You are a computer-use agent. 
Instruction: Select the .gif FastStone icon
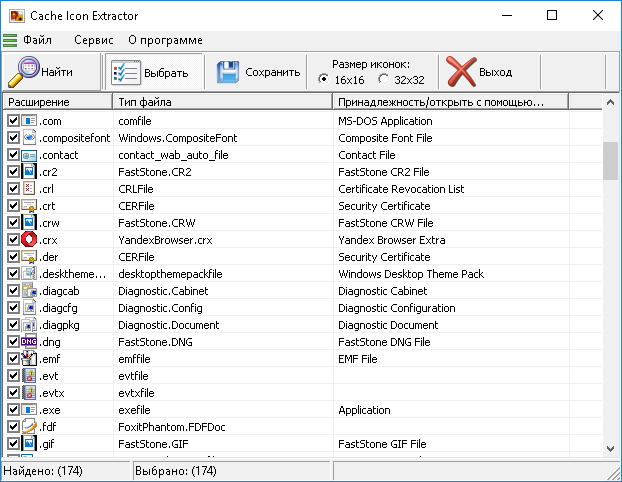click(x=29, y=444)
